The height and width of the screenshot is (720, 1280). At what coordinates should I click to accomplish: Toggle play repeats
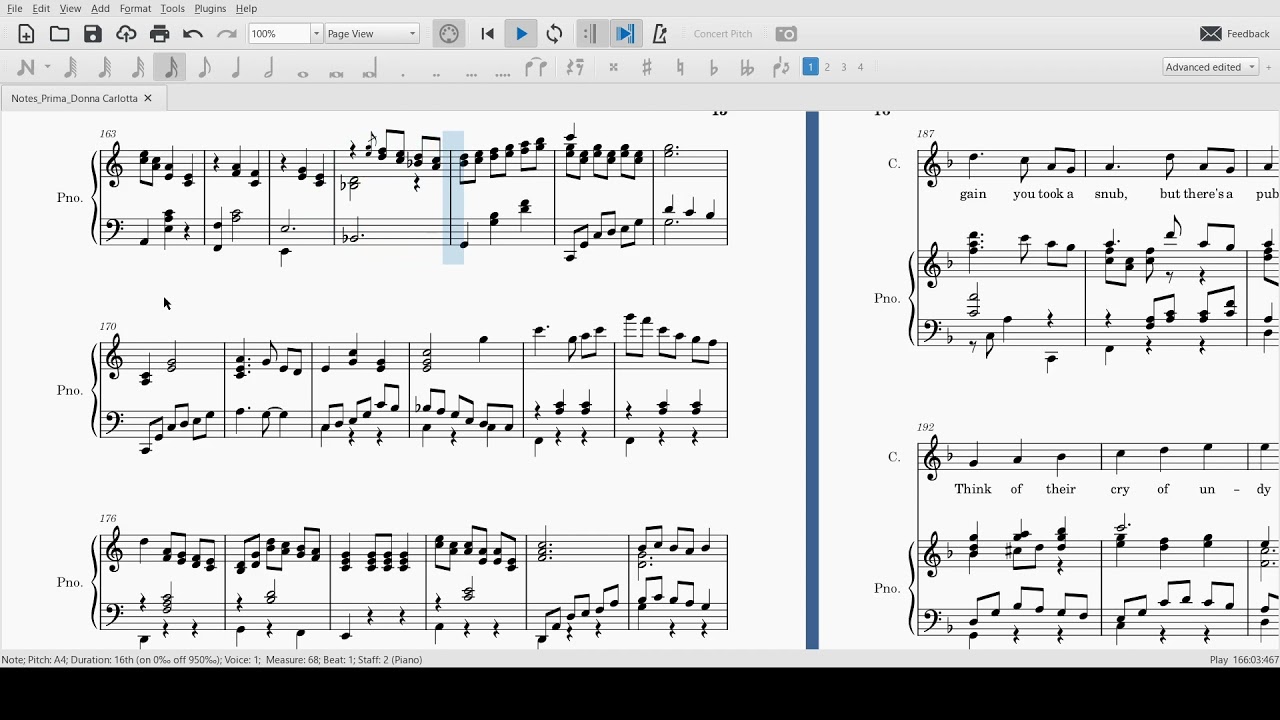590,34
